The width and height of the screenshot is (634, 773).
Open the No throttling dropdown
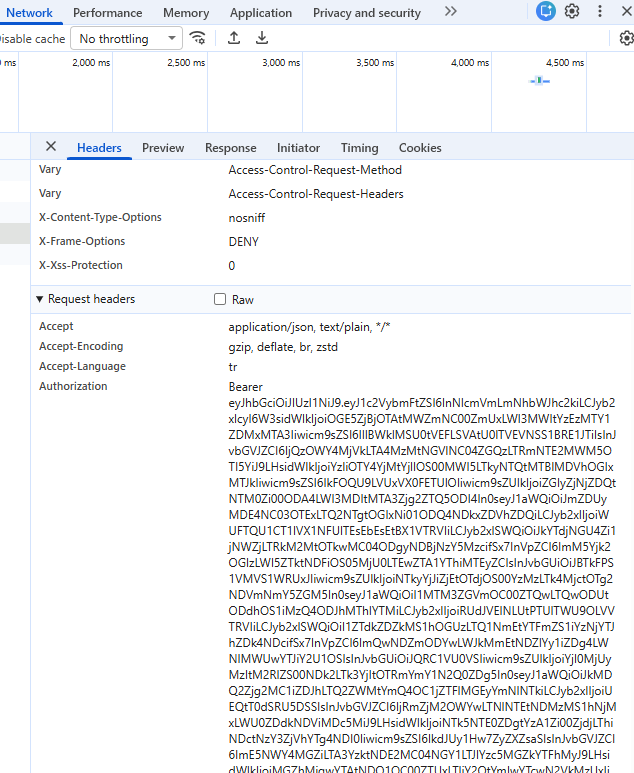[127, 38]
